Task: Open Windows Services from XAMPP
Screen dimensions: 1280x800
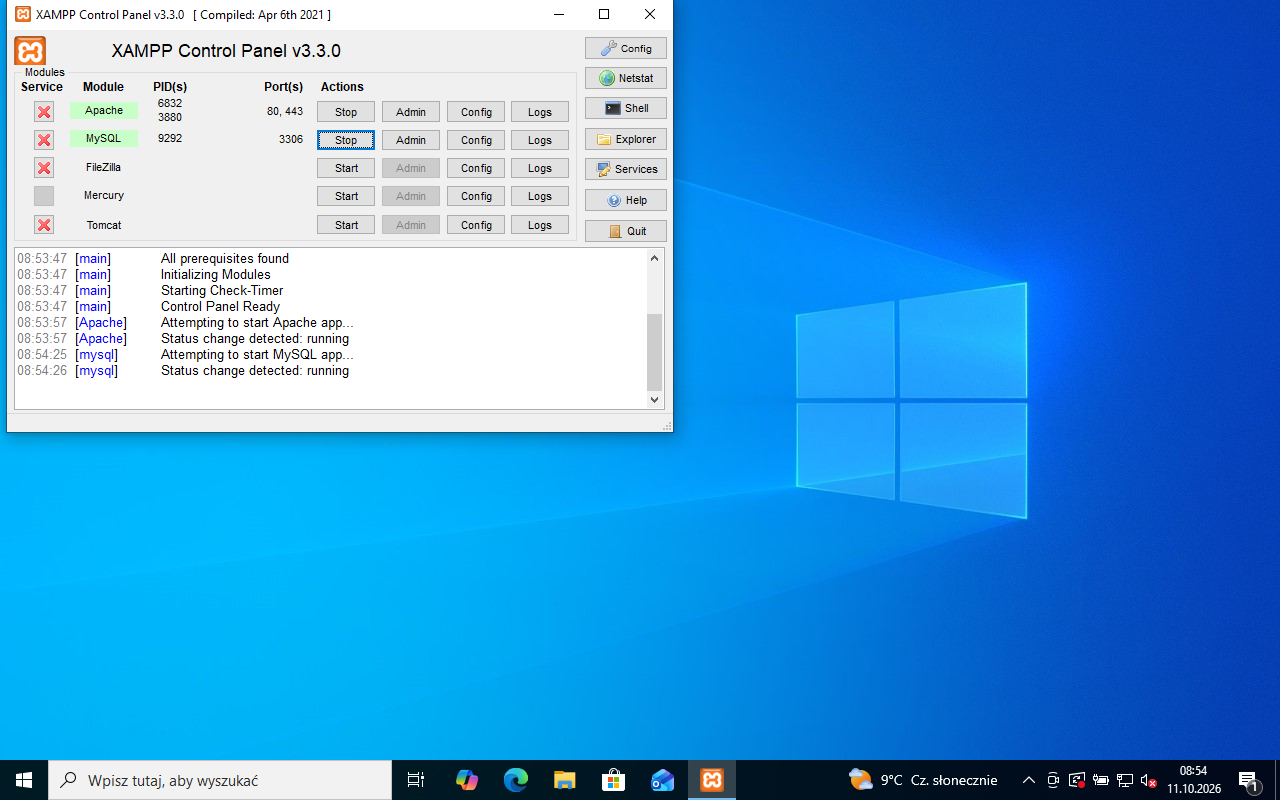Action: [x=626, y=169]
